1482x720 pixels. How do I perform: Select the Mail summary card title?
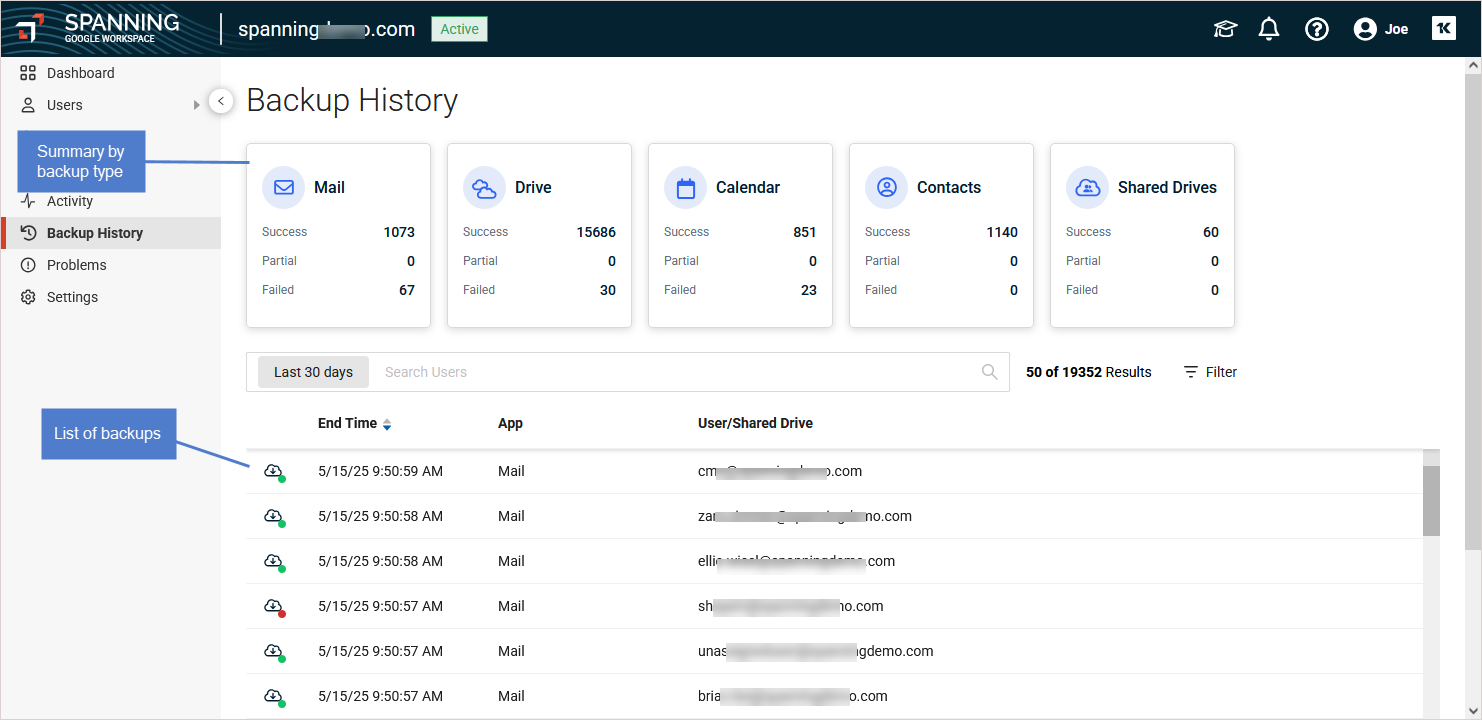[x=329, y=187]
